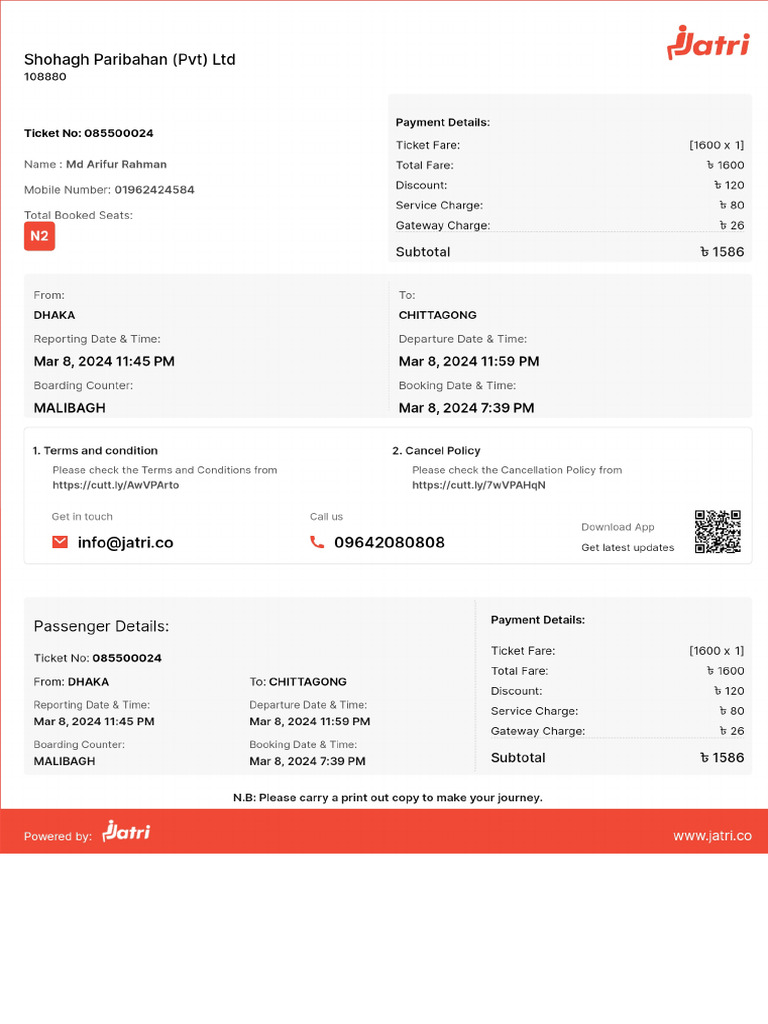Click the Get latest updates text
The height and width of the screenshot is (1024, 768).
coord(628,548)
